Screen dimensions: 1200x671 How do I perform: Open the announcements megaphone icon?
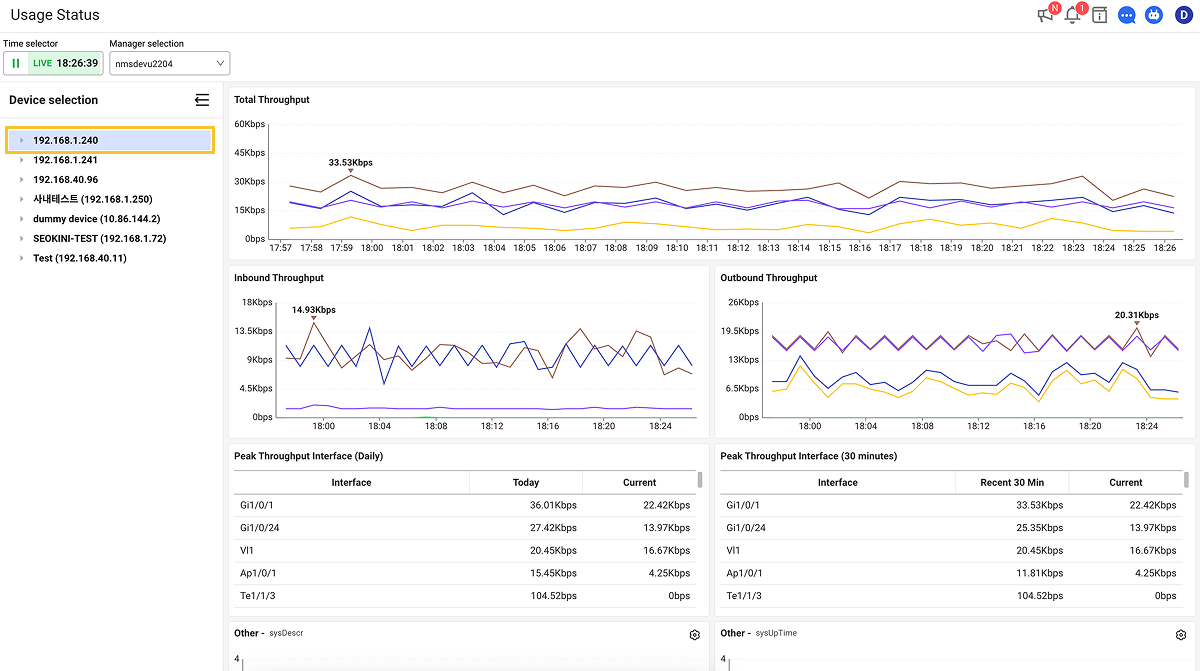tap(1046, 15)
